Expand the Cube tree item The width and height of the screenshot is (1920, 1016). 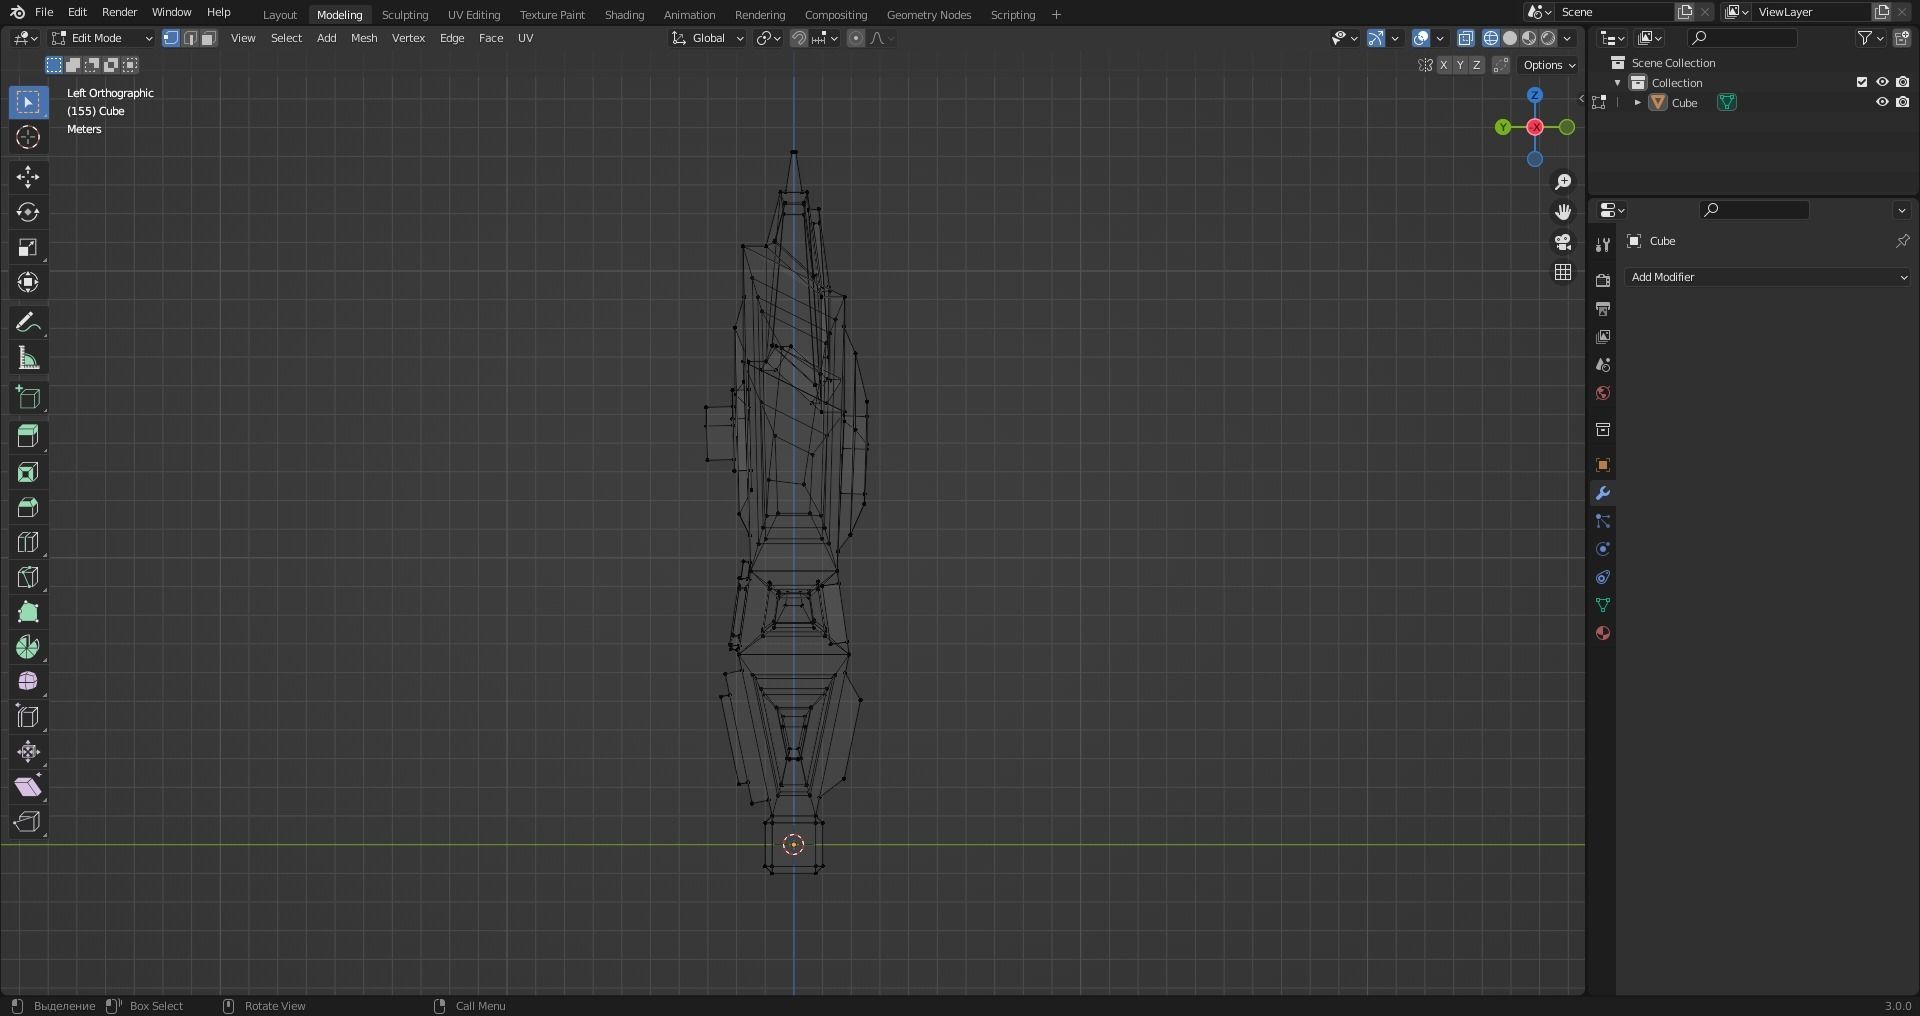1637,102
